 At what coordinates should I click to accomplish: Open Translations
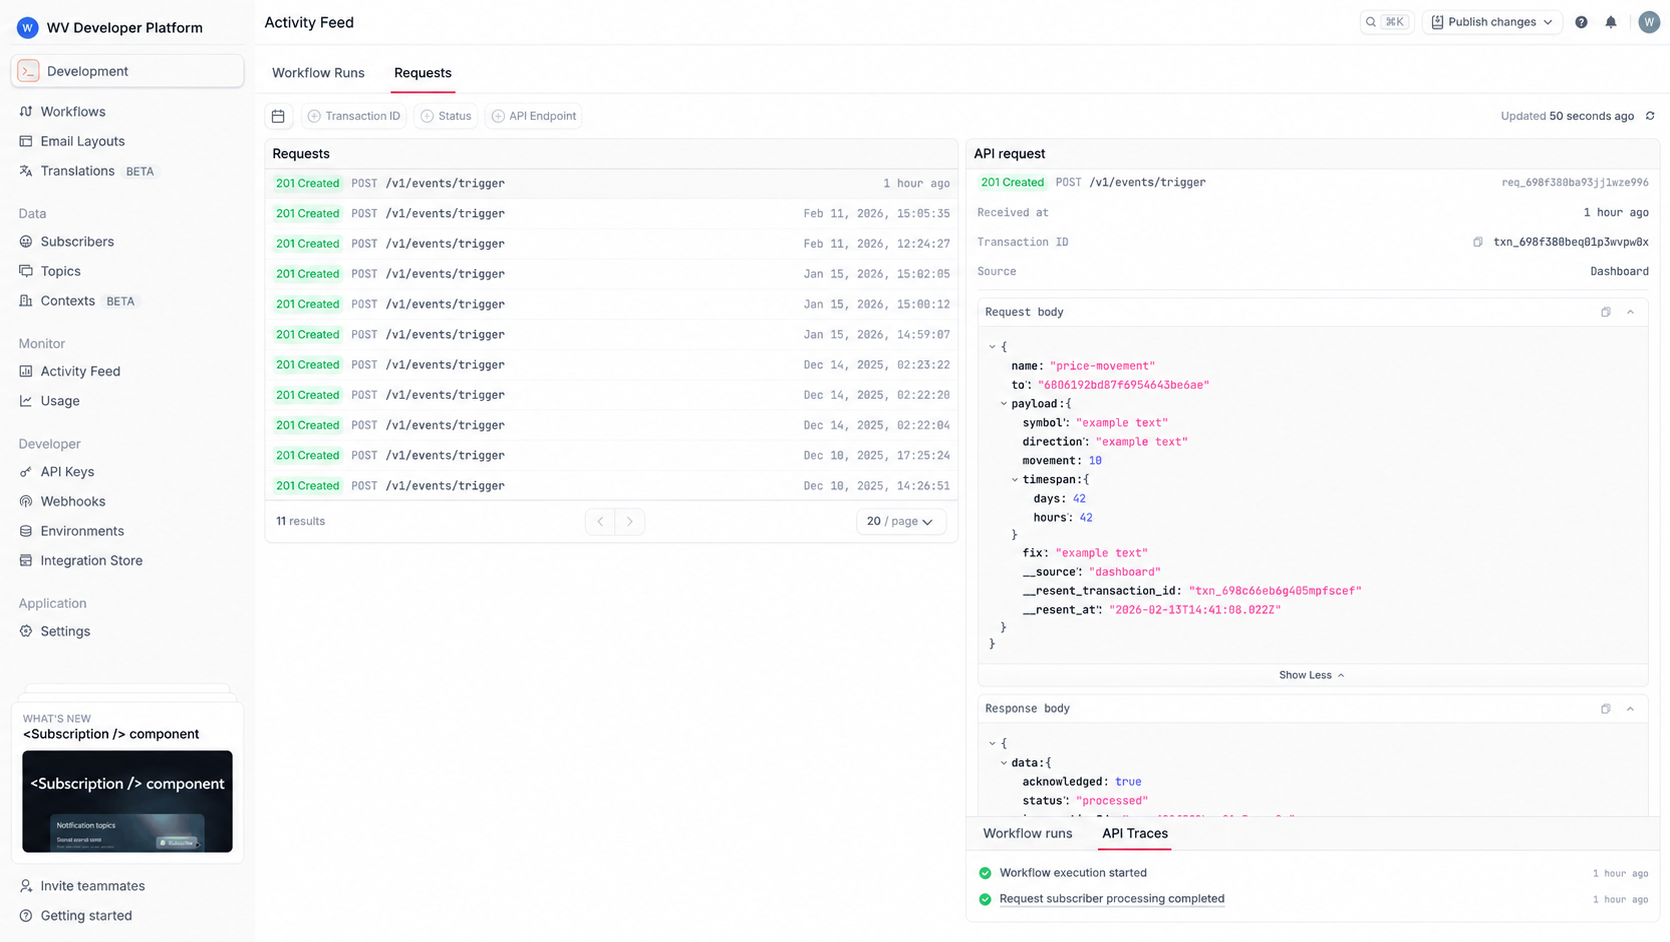77,171
